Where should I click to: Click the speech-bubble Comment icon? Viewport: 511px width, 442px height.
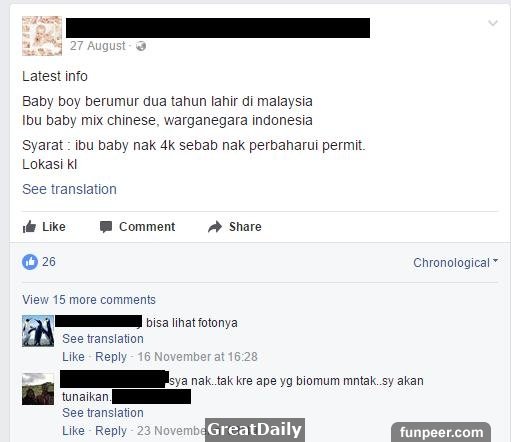click(x=106, y=227)
